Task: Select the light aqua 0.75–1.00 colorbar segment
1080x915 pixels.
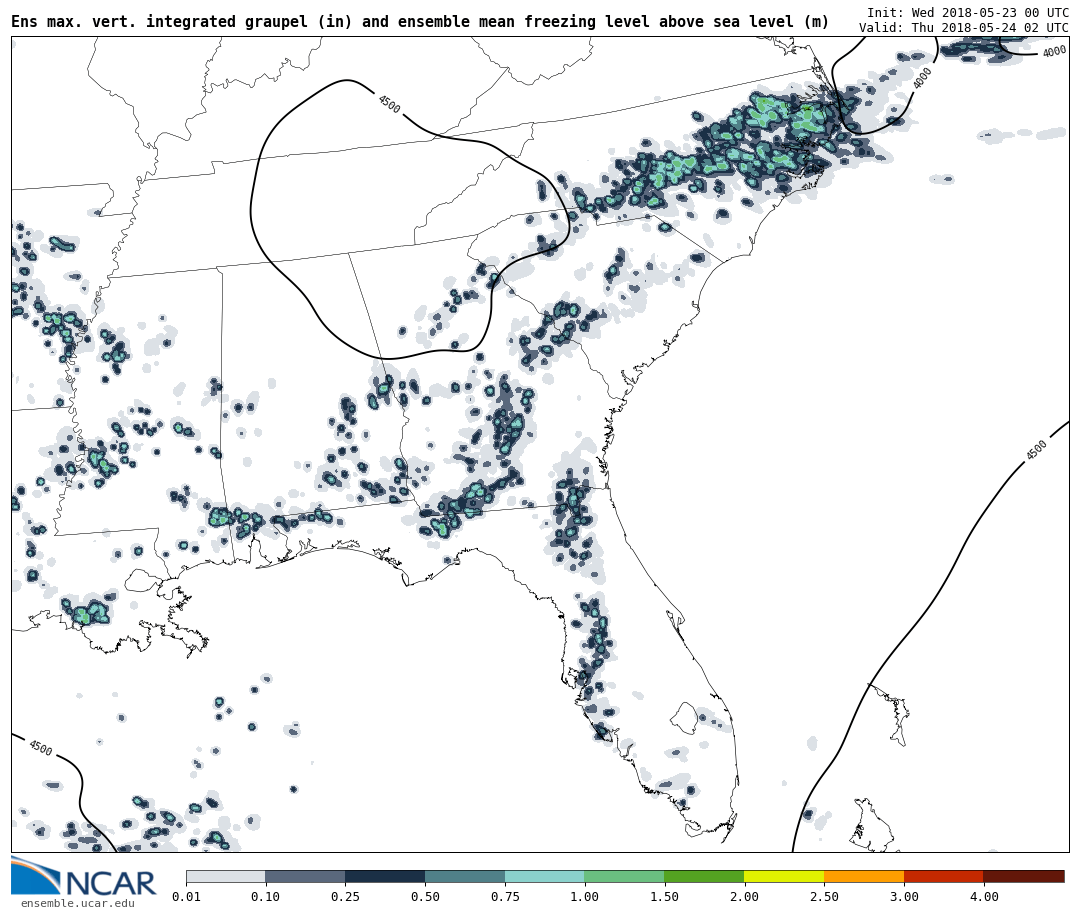Action: point(544,876)
